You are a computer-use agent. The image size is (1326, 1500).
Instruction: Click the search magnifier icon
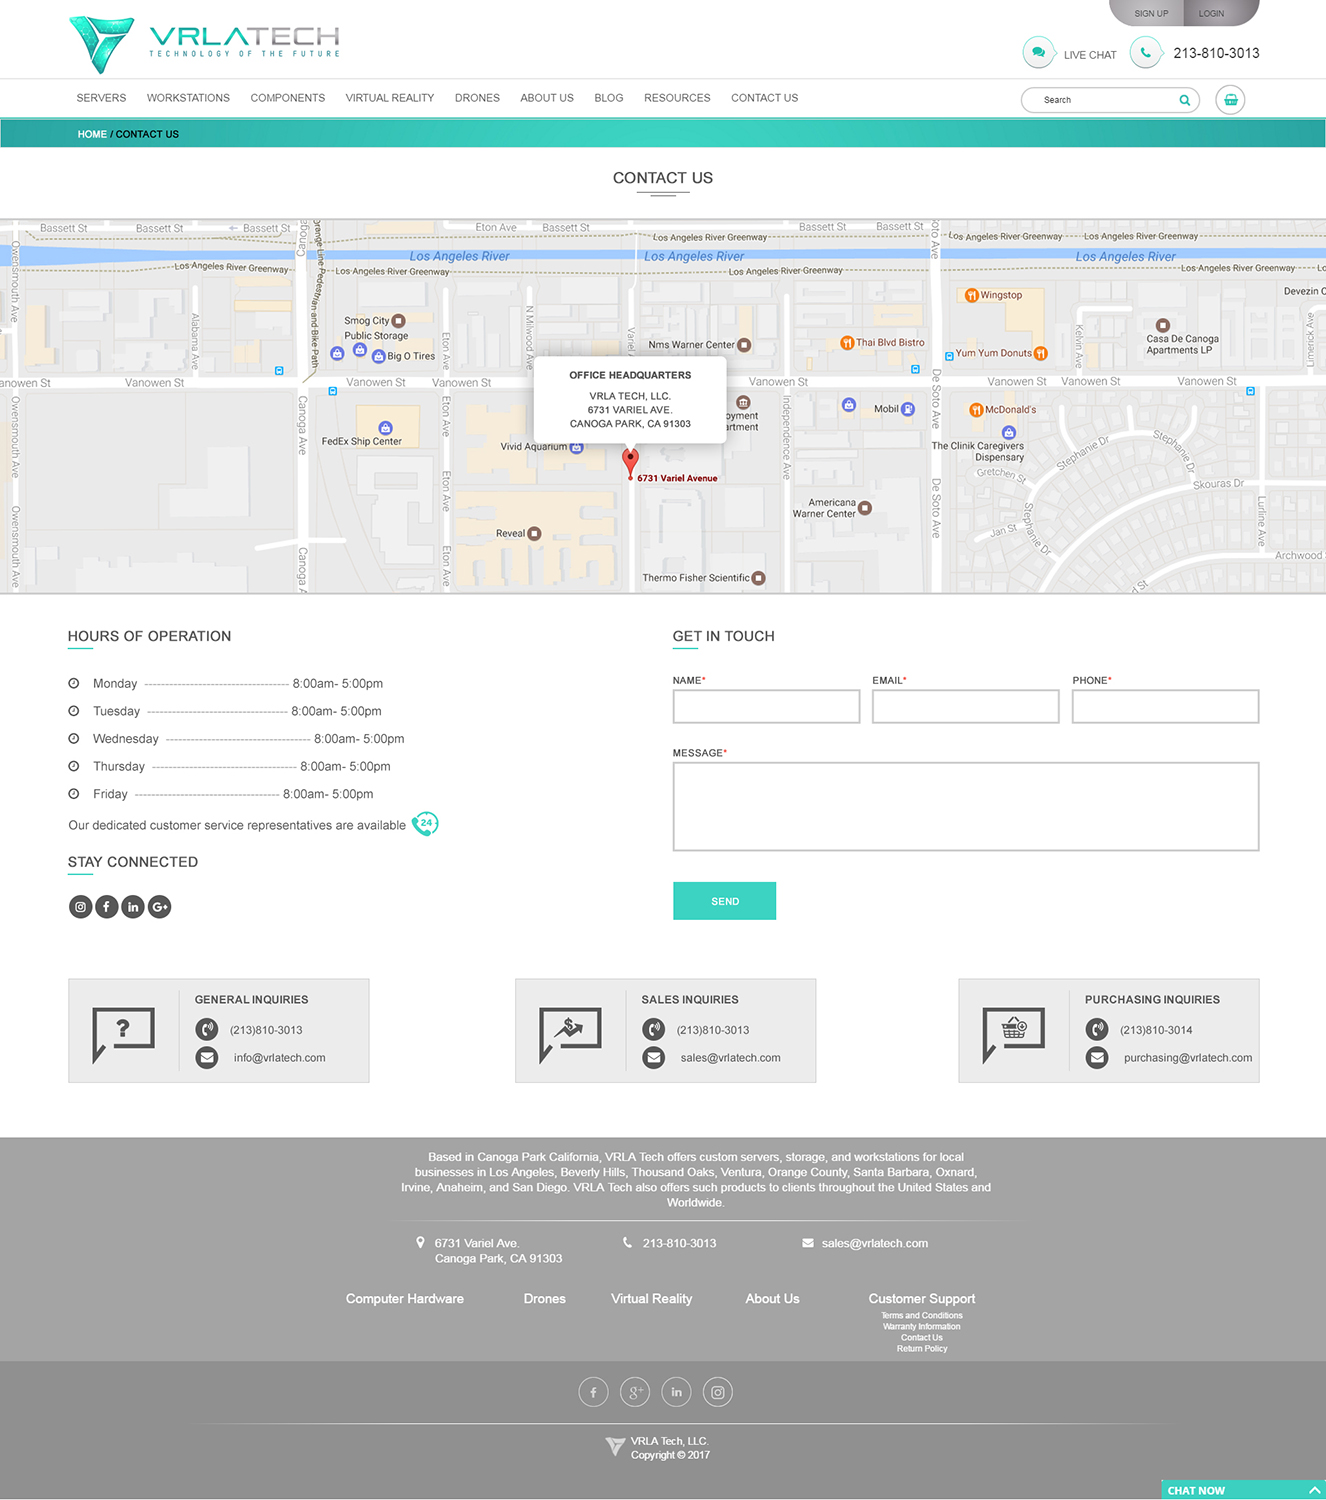1184,100
